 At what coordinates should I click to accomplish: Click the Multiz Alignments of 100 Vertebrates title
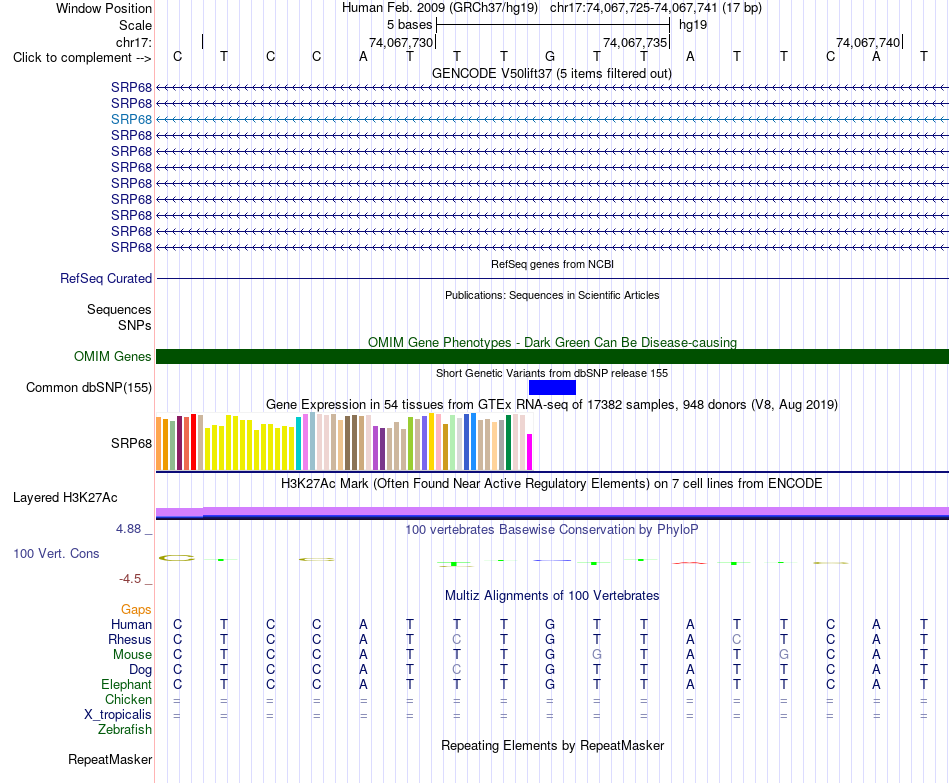(552, 595)
